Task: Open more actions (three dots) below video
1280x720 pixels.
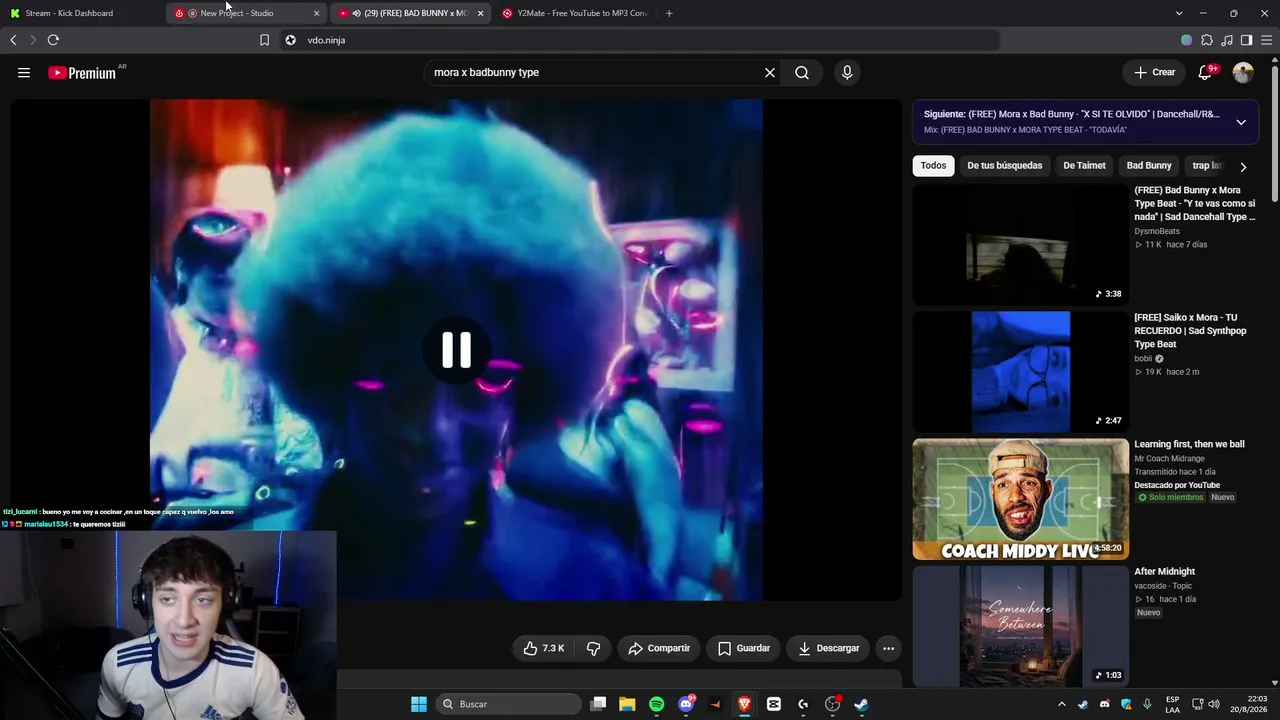Action: point(888,648)
